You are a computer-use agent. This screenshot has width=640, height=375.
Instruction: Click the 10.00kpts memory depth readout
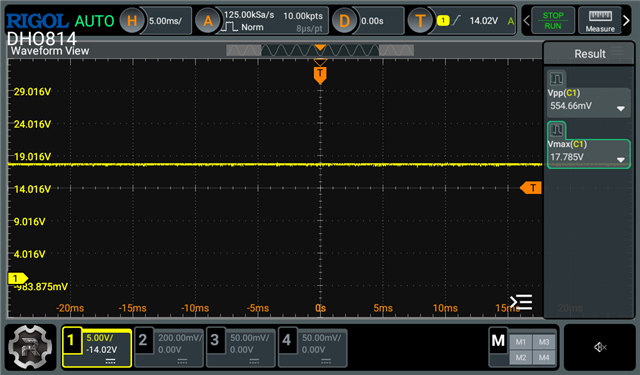(303, 16)
